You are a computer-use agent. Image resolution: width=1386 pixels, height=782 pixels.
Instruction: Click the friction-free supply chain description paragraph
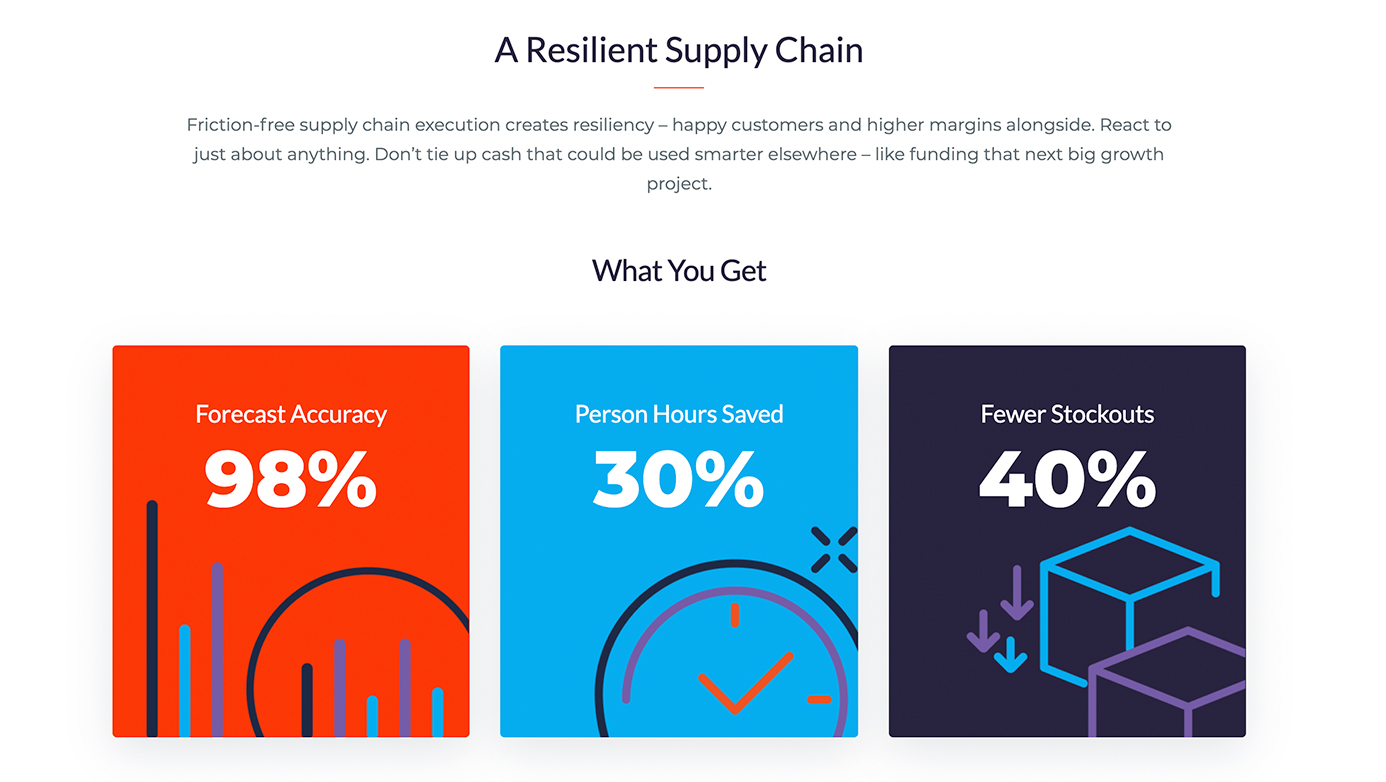click(679, 154)
